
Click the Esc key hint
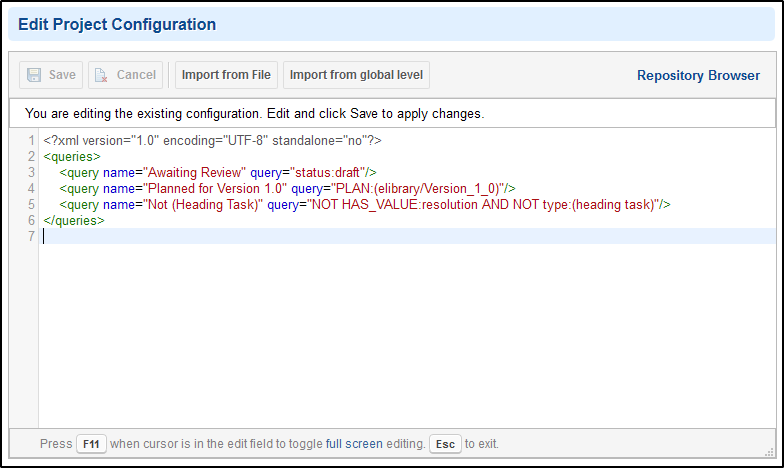tap(445, 444)
